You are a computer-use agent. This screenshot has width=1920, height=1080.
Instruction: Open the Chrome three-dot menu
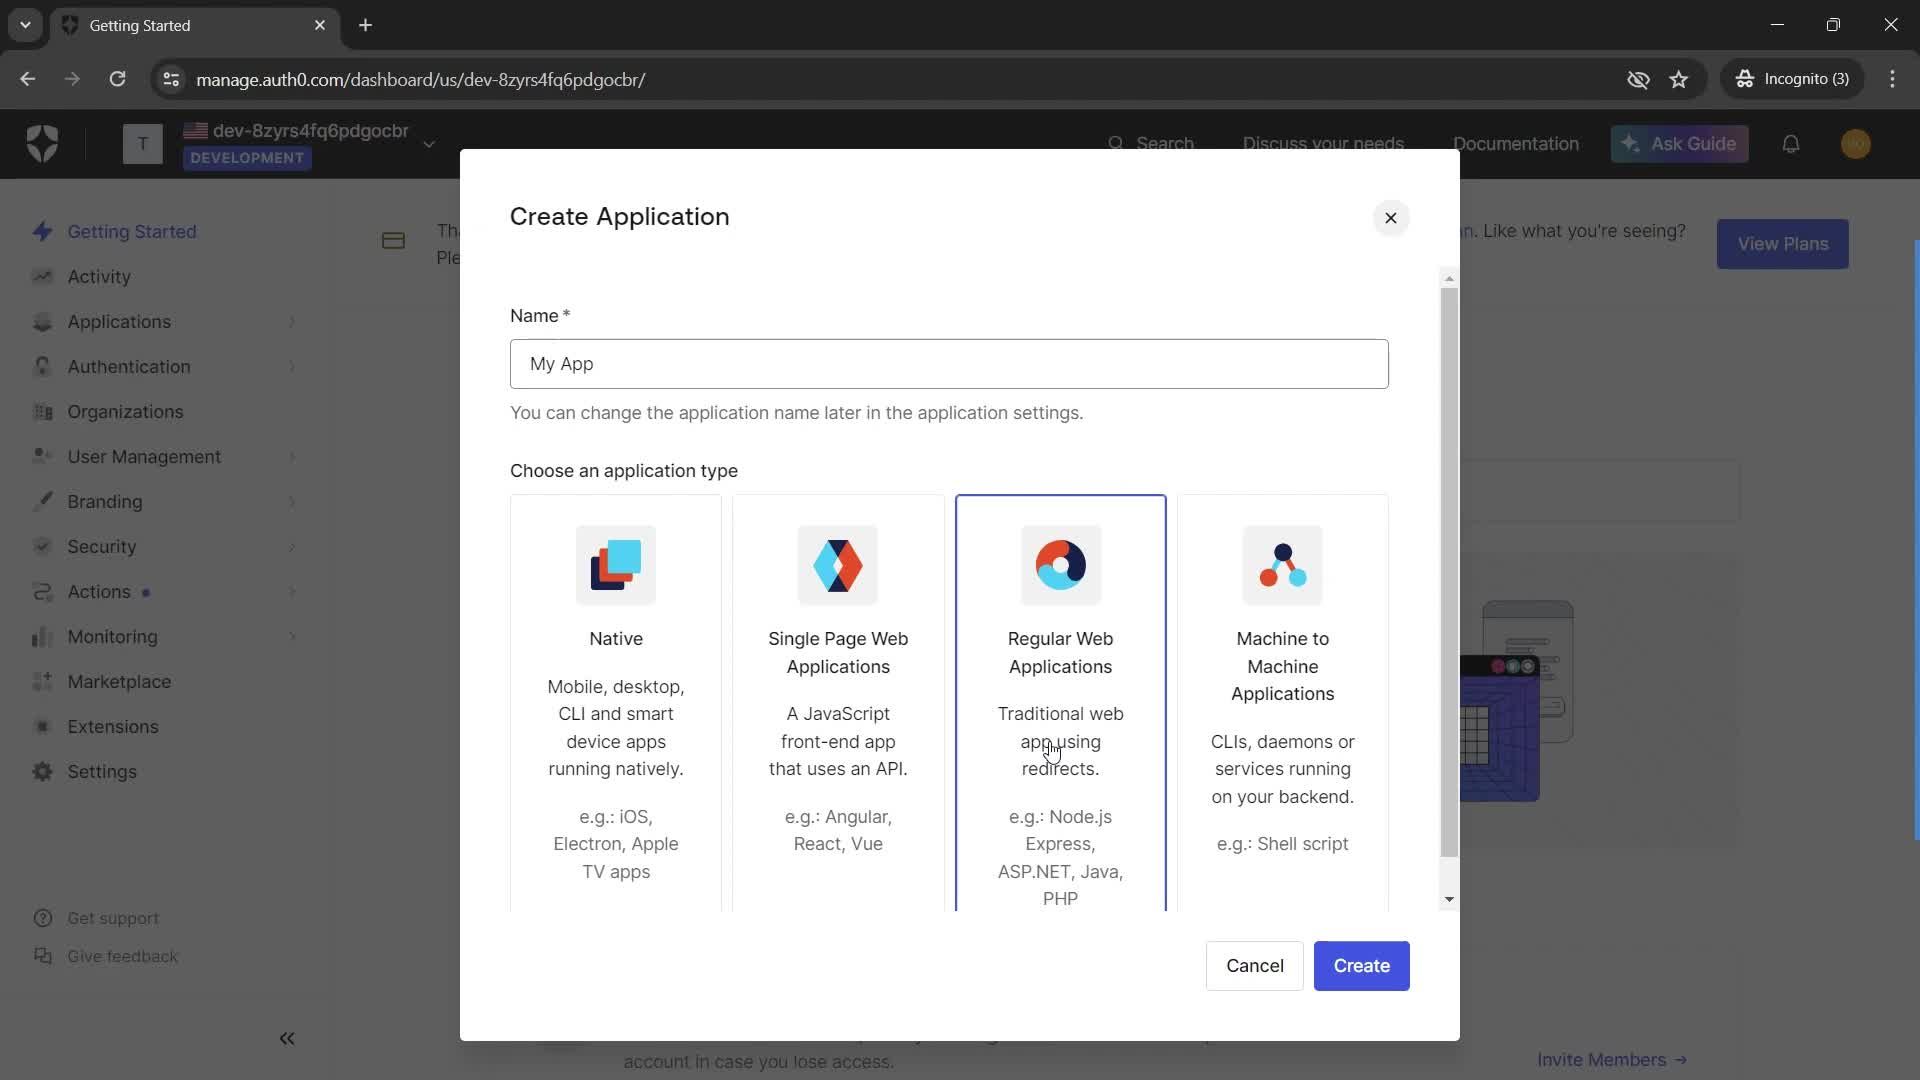coord(1892,79)
